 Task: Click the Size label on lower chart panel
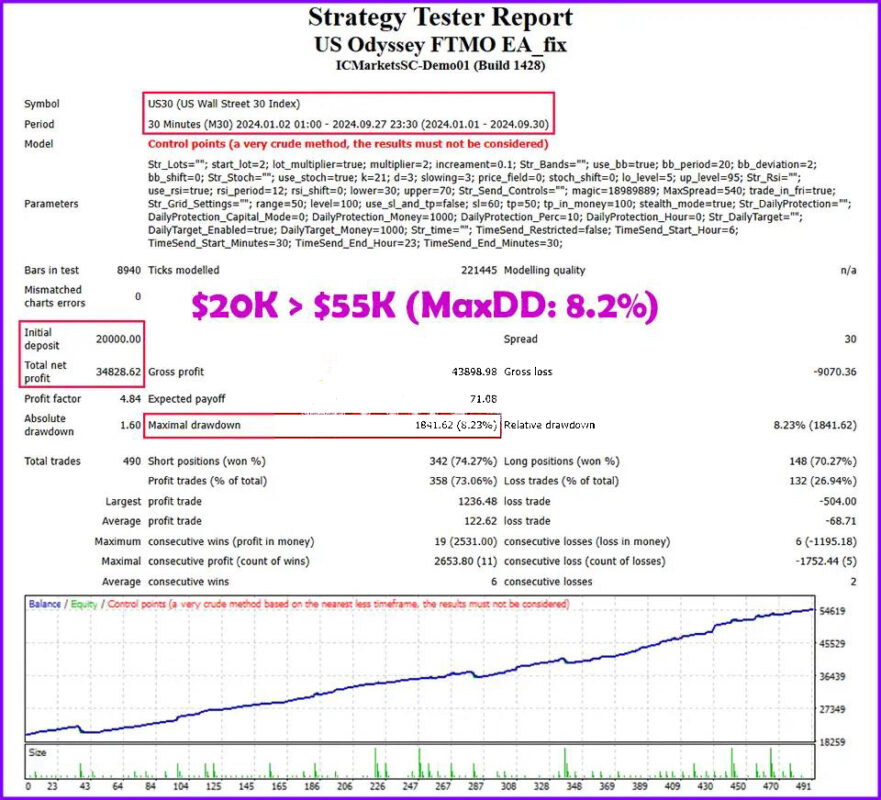pos(40,751)
